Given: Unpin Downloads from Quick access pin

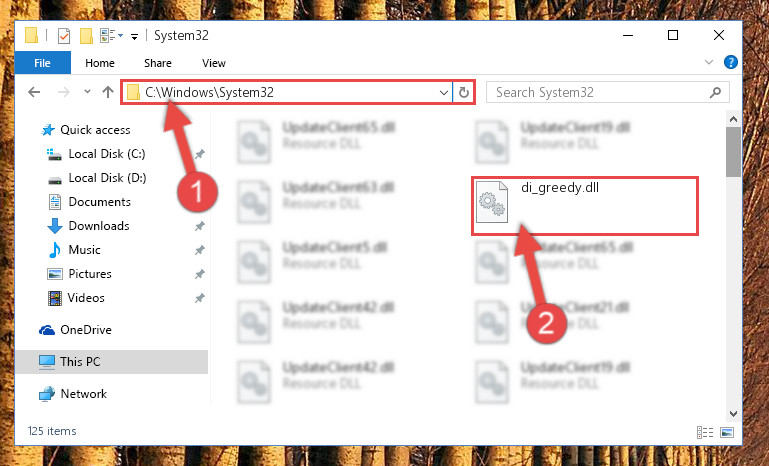Looking at the screenshot, I should (x=200, y=226).
